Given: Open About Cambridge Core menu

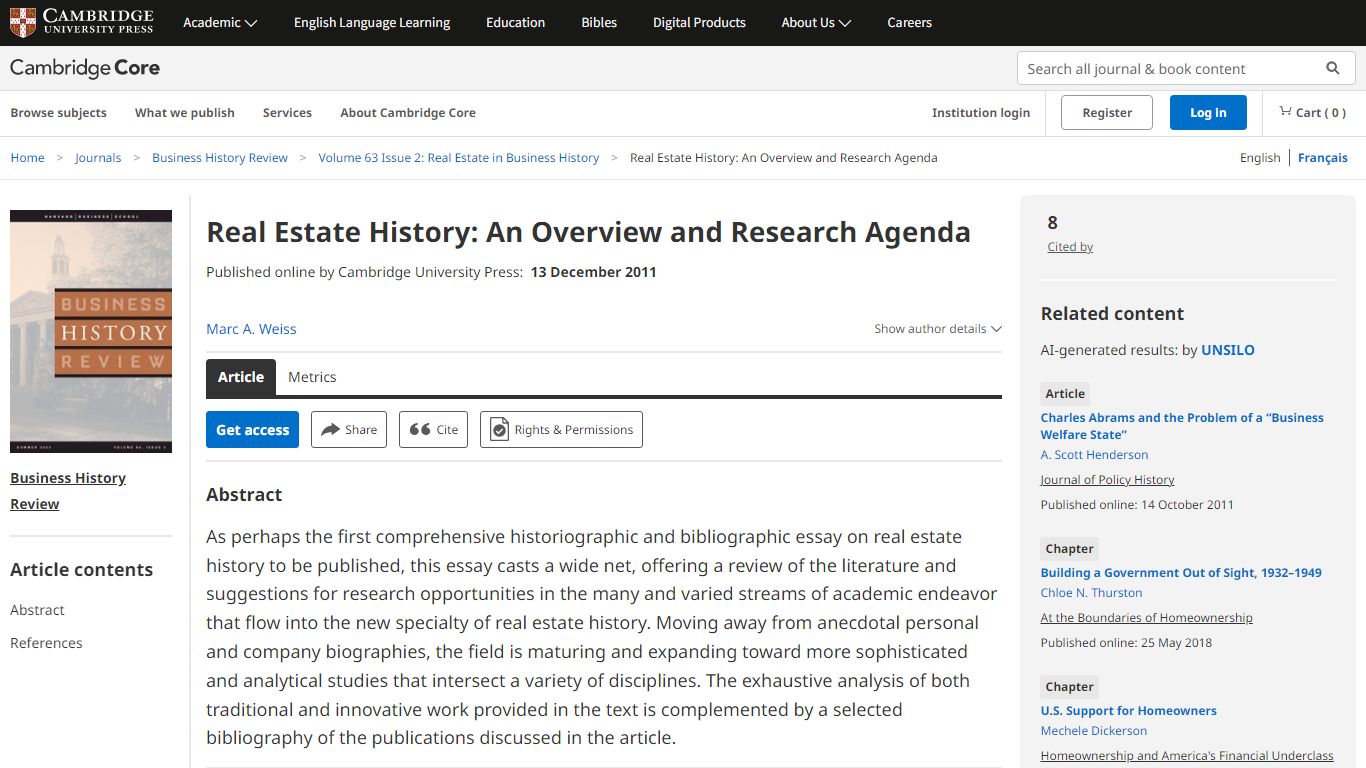Looking at the screenshot, I should pos(408,113).
